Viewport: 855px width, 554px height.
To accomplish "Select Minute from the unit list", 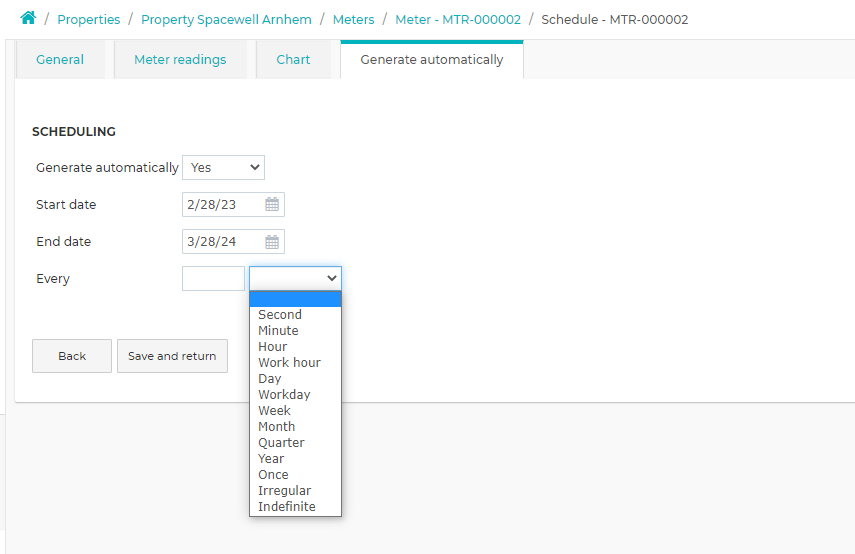I will click(x=296, y=330).
